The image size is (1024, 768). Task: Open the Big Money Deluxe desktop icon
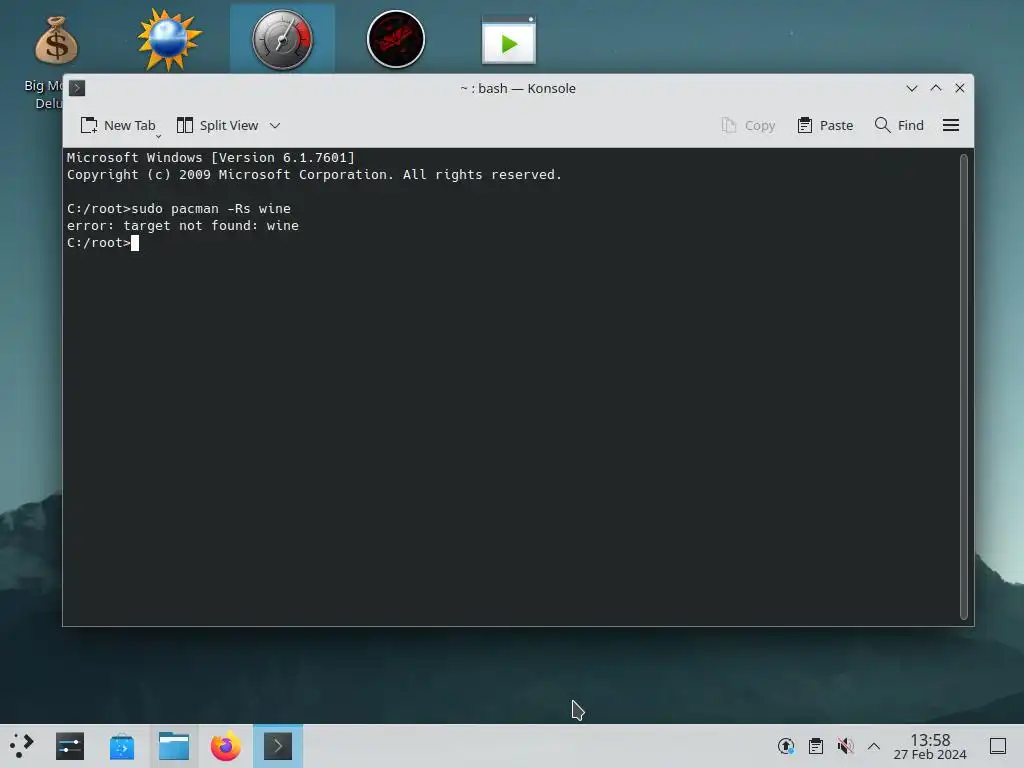pyautogui.click(x=55, y=42)
